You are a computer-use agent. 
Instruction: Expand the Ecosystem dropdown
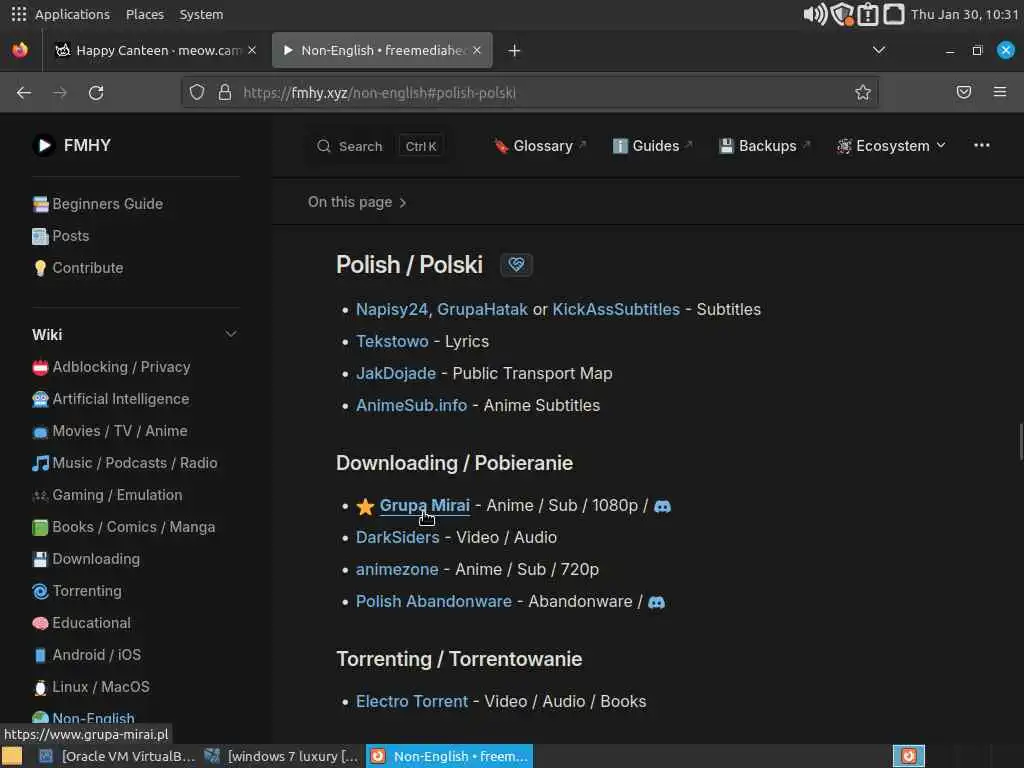coord(891,146)
